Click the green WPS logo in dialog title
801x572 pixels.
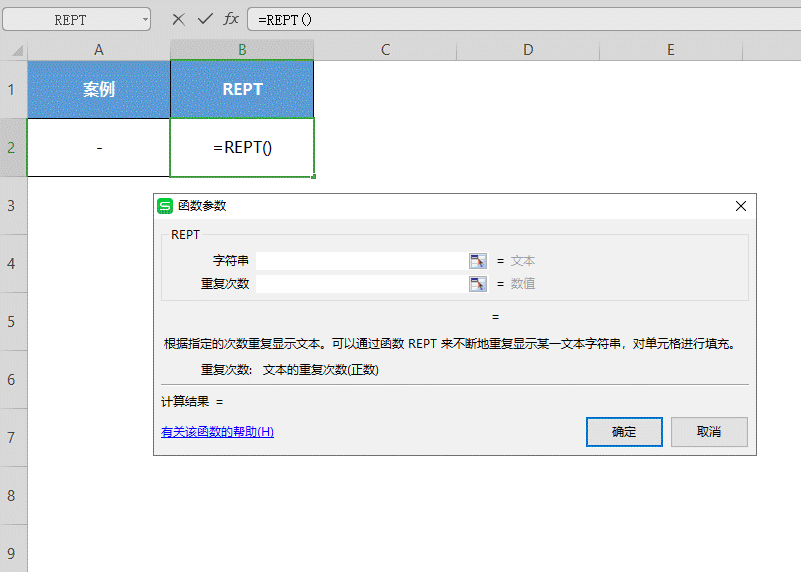pyautogui.click(x=165, y=206)
